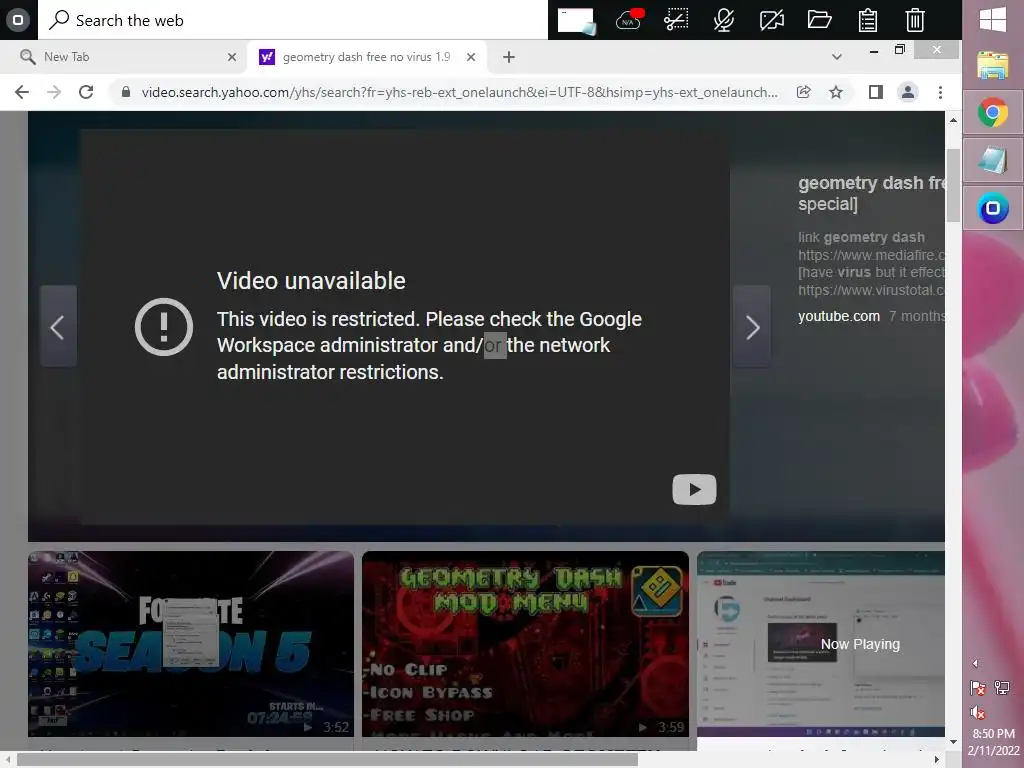The height and width of the screenshot is (768, 1024).
Task: Bookmark this page with the star icon
Action: click(x=836, y=92)
